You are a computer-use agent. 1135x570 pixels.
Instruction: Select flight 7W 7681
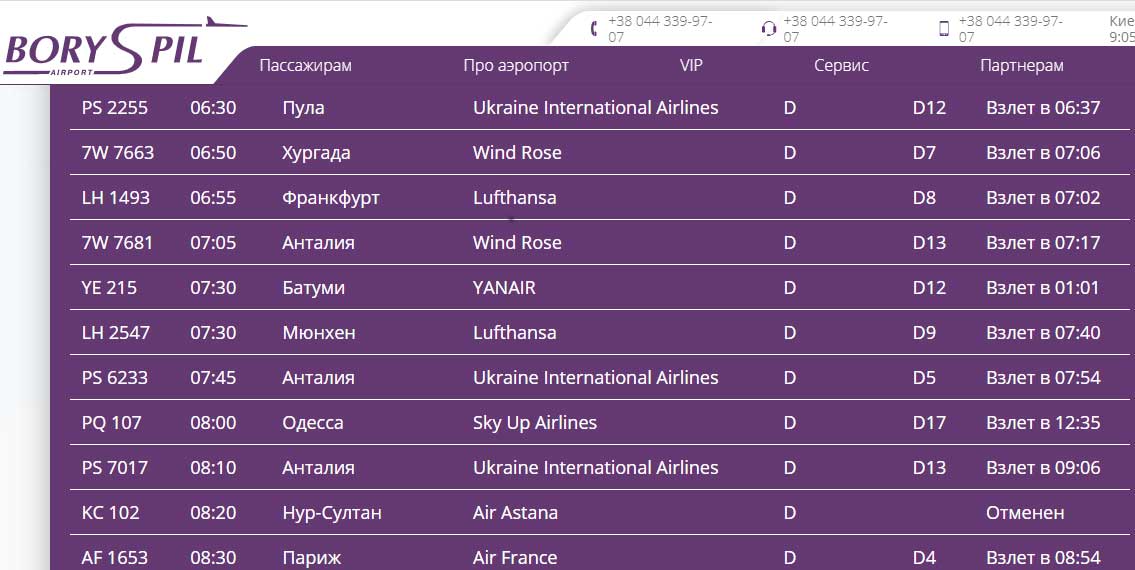coord(117,243)
